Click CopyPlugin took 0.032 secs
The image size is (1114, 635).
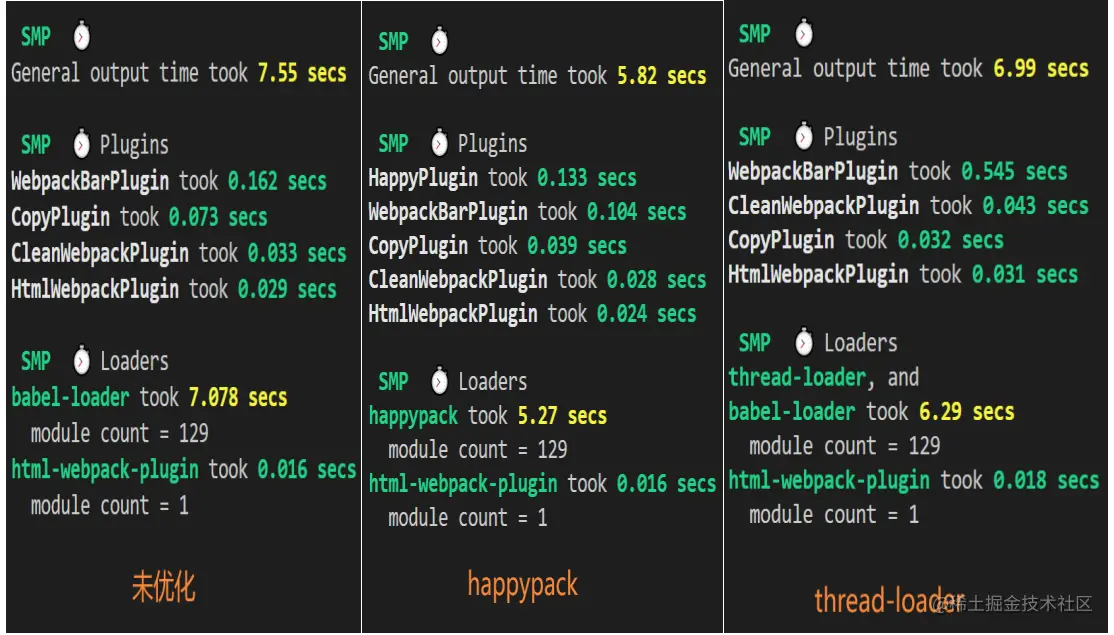coord(865,240)
